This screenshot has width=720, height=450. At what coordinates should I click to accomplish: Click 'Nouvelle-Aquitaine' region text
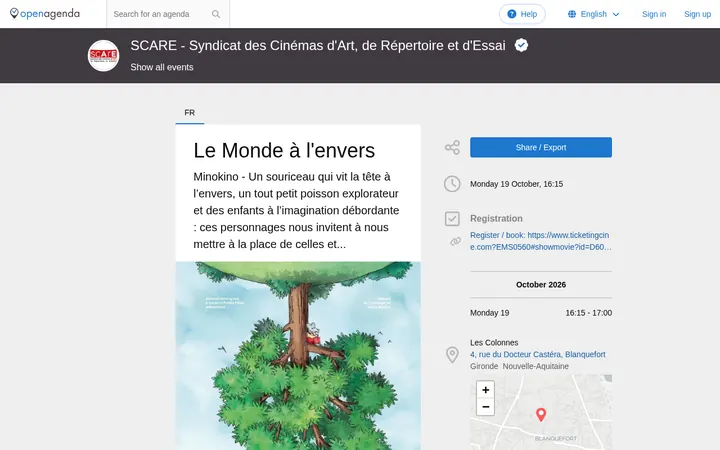pos(535,366)
